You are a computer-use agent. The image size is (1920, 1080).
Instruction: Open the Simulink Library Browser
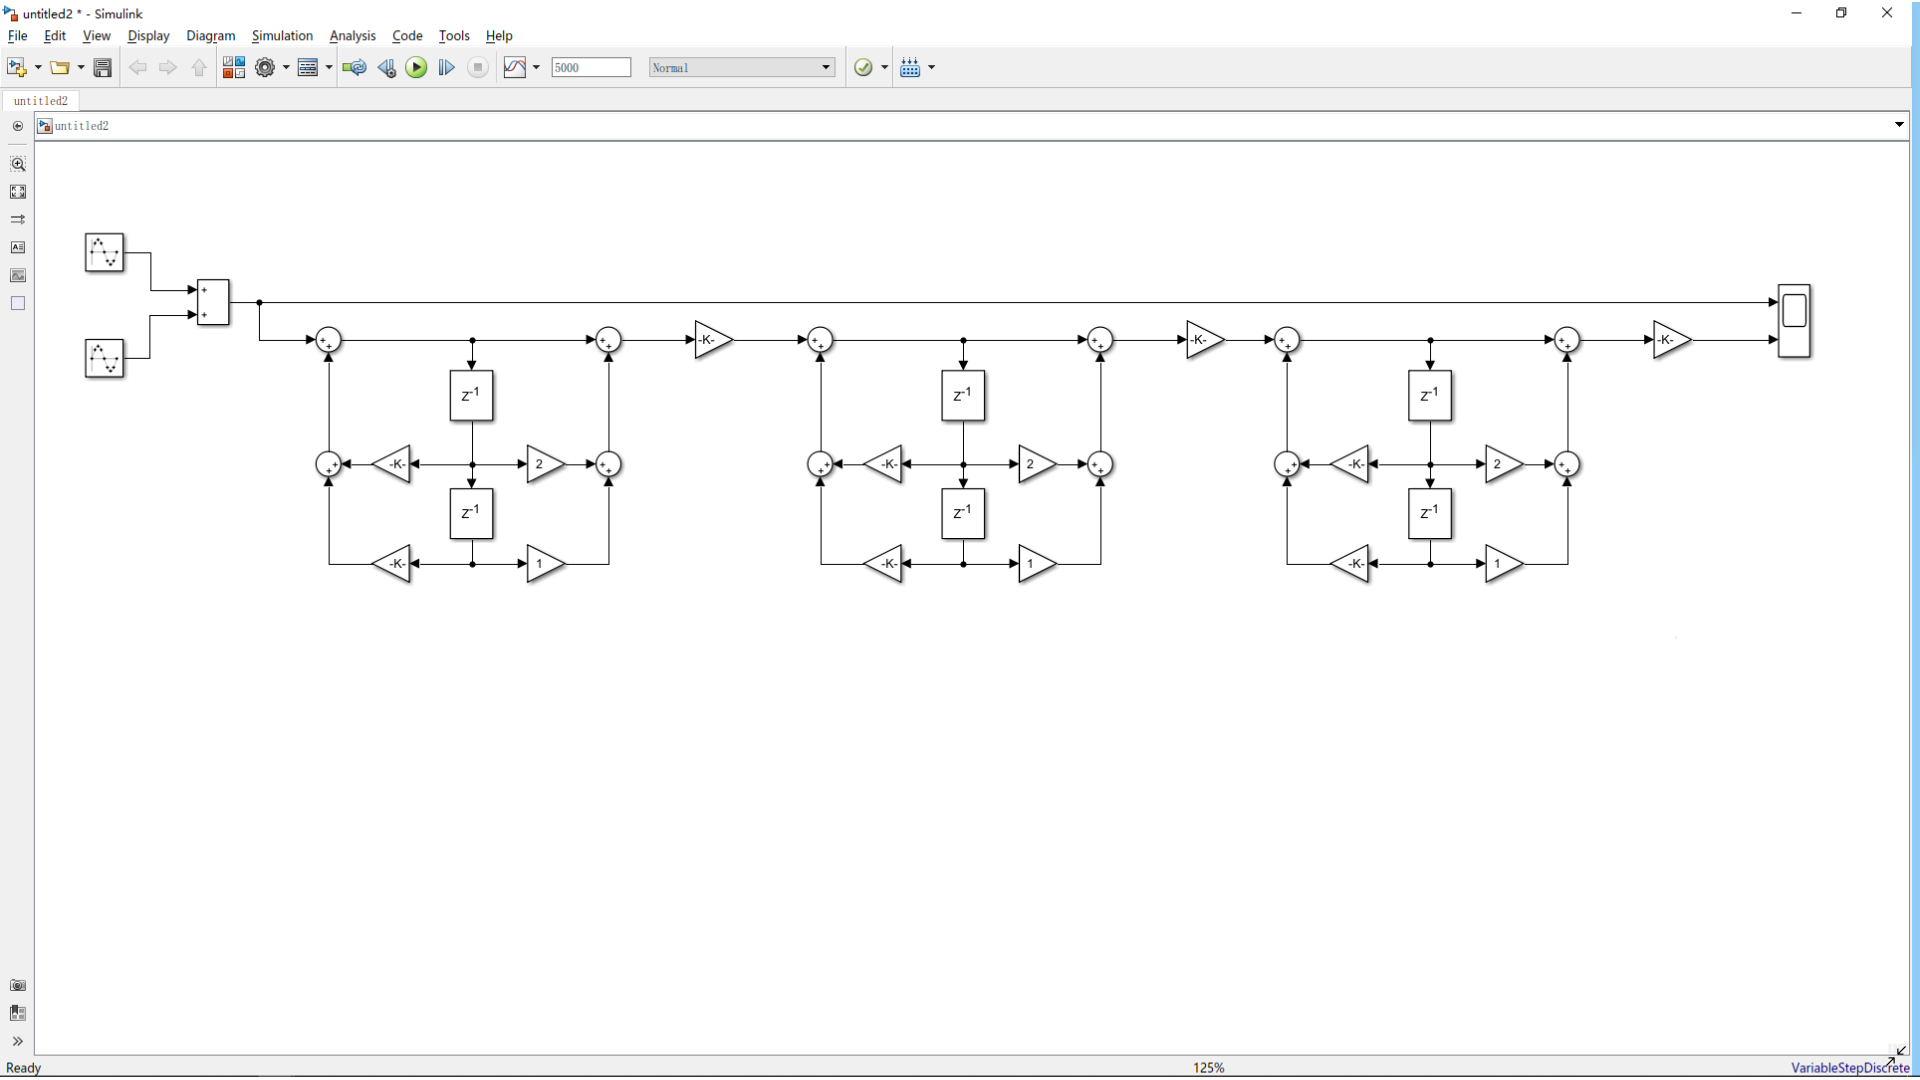pos(233,67)
